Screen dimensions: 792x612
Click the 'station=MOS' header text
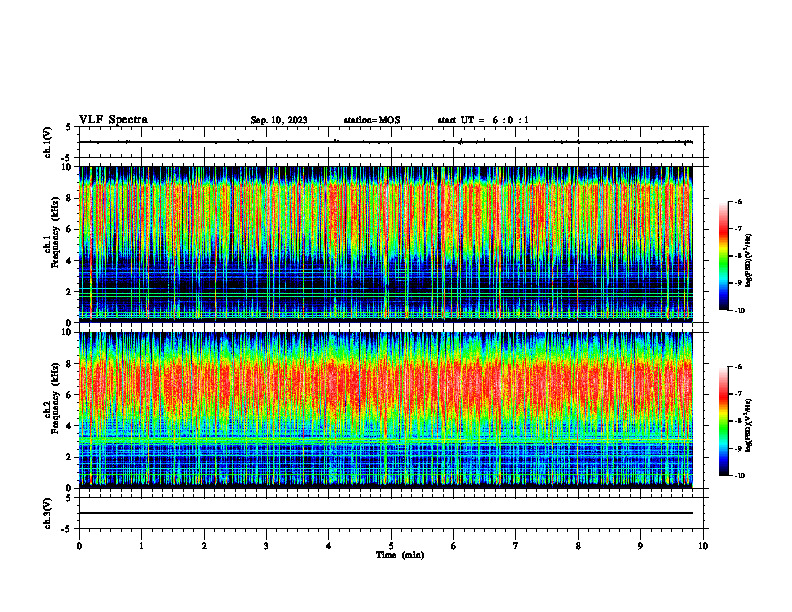pos(372,120)
